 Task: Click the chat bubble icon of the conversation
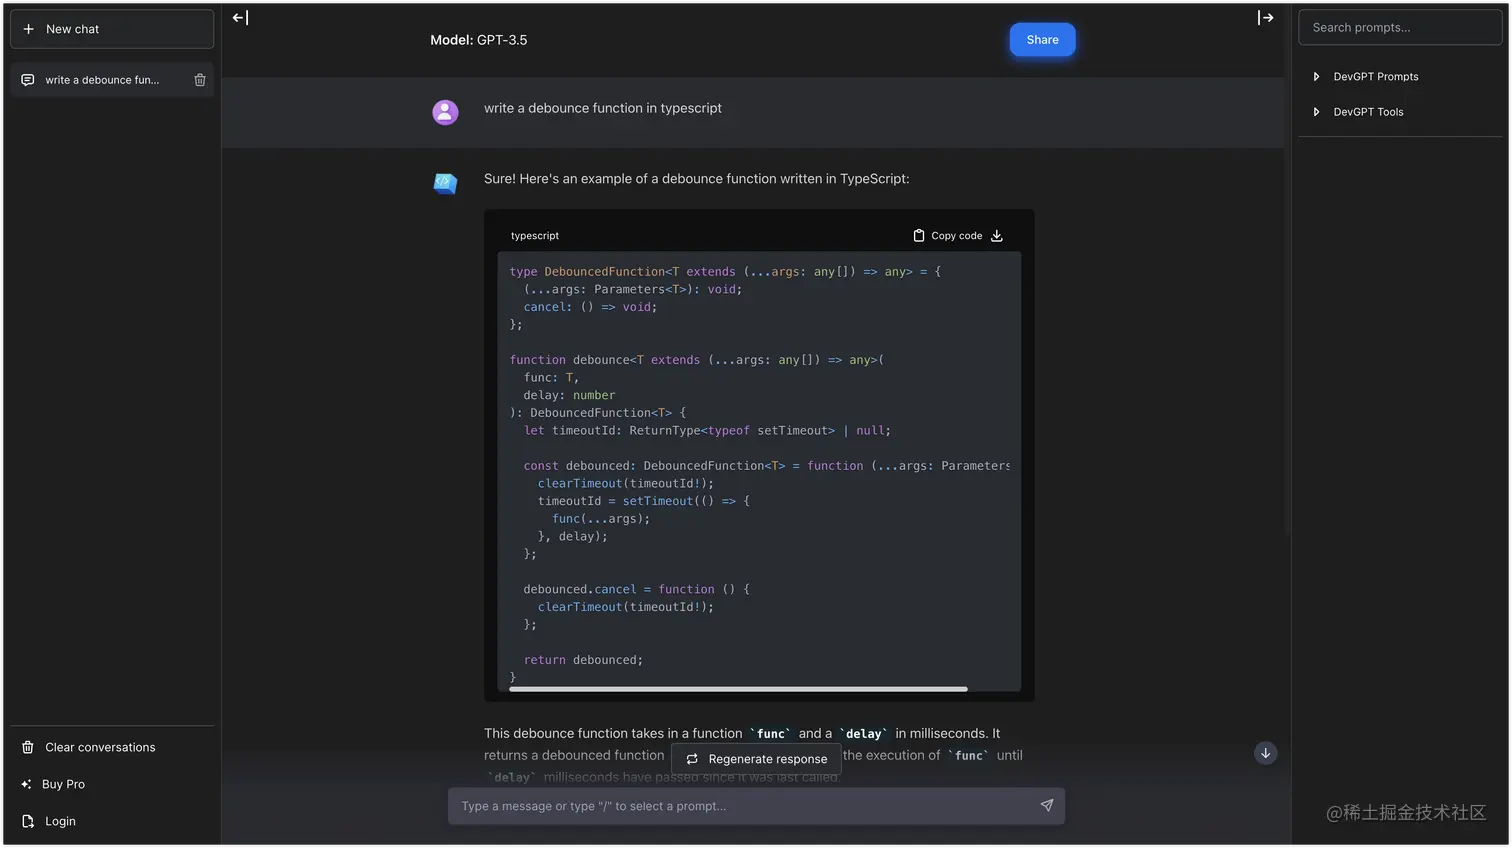[28, 80]
